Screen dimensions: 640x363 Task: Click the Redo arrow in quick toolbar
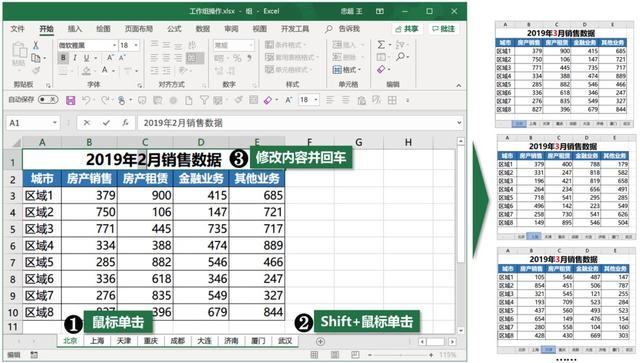coord(105,100)
